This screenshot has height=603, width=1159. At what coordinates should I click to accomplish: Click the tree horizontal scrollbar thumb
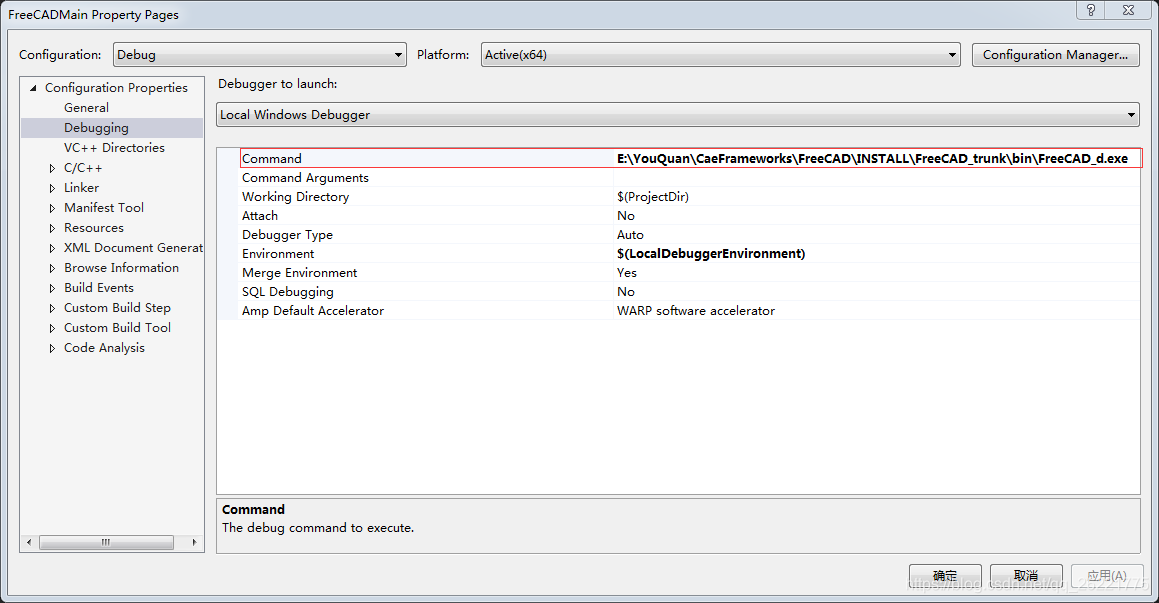pyautogui.click(x=106, y=542)
